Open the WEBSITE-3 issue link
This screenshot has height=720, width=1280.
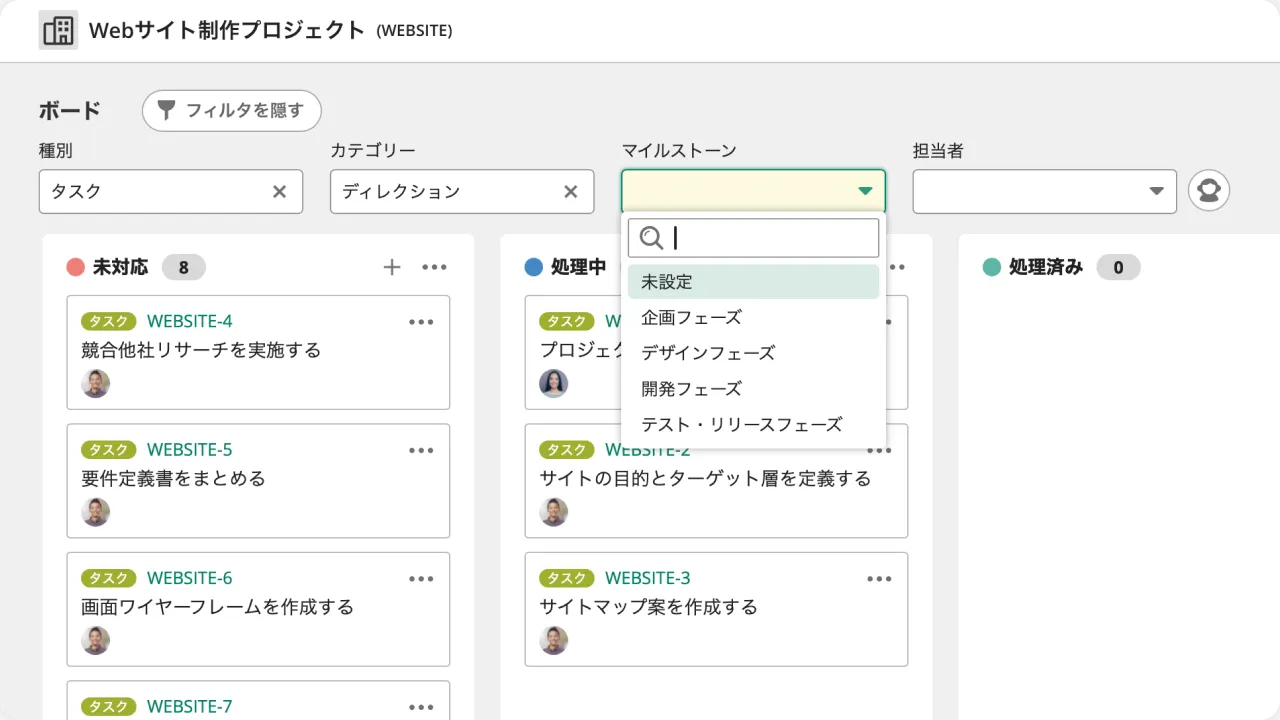point(648,578)
